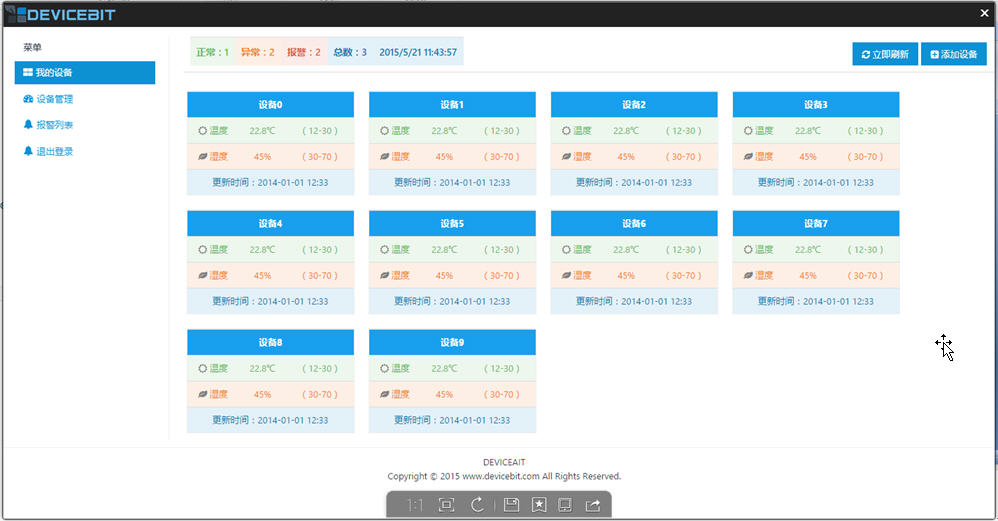
Task: Click the temperature sun icon in 设备0 card
Action: click(x=203, y=131)
